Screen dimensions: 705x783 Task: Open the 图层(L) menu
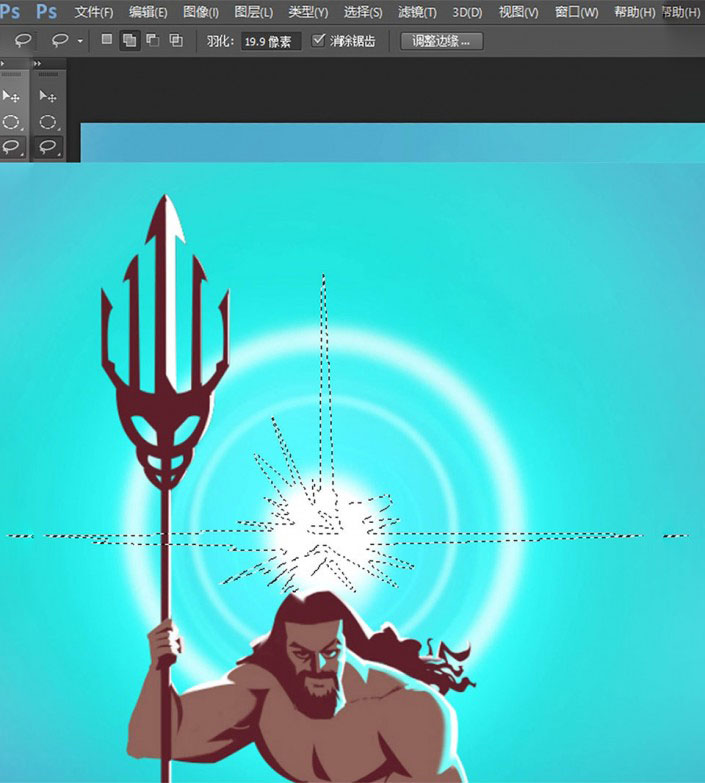click(254, 12)
